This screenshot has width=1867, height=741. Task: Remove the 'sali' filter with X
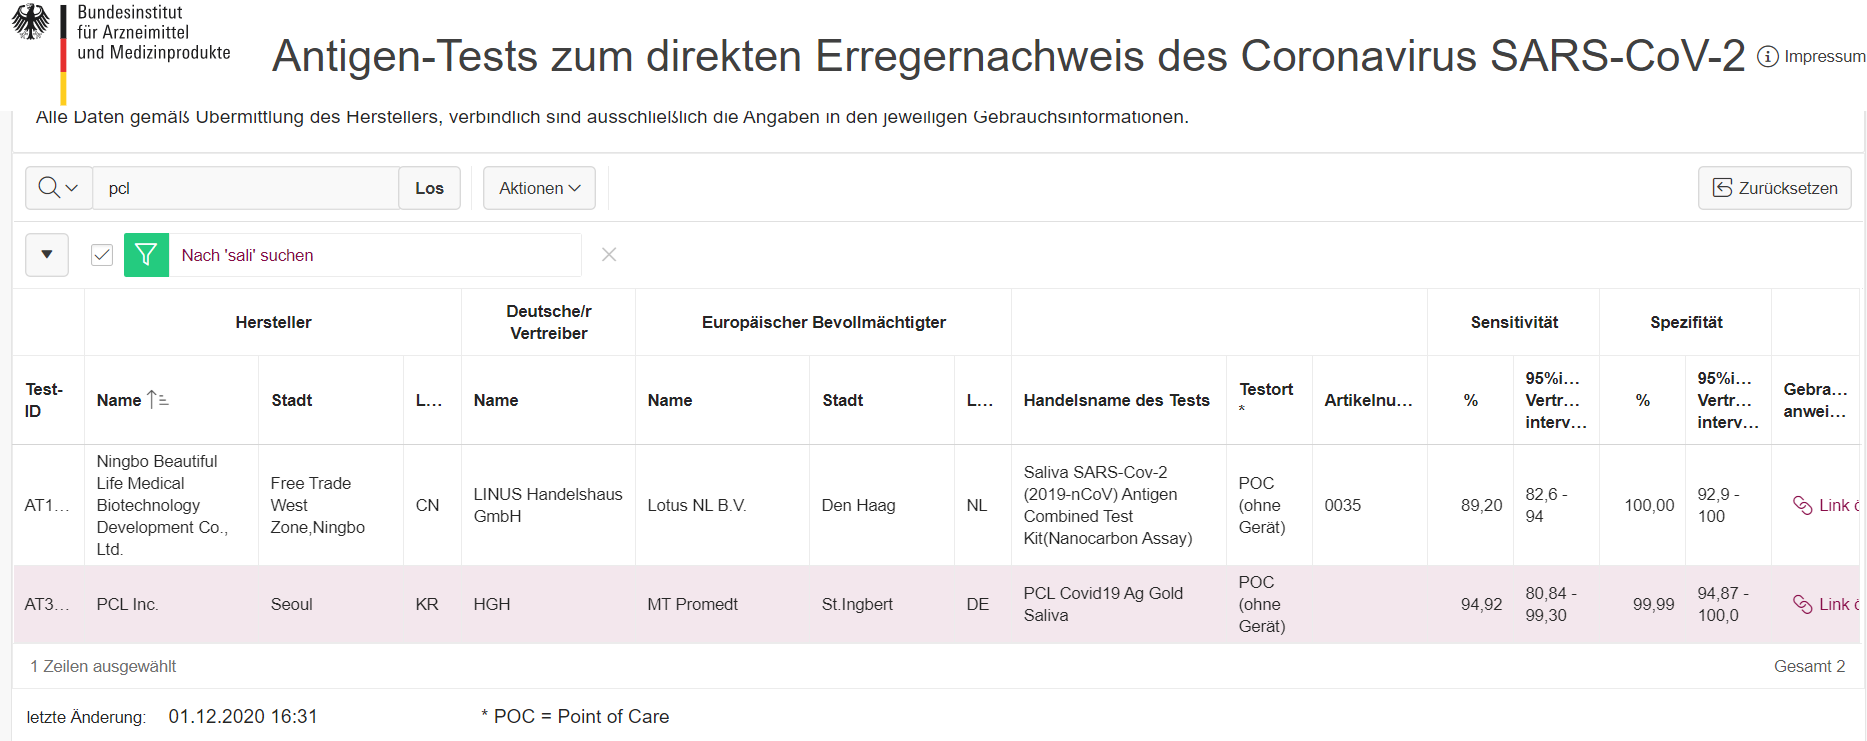pyautogui.click(x=609, y=255)
